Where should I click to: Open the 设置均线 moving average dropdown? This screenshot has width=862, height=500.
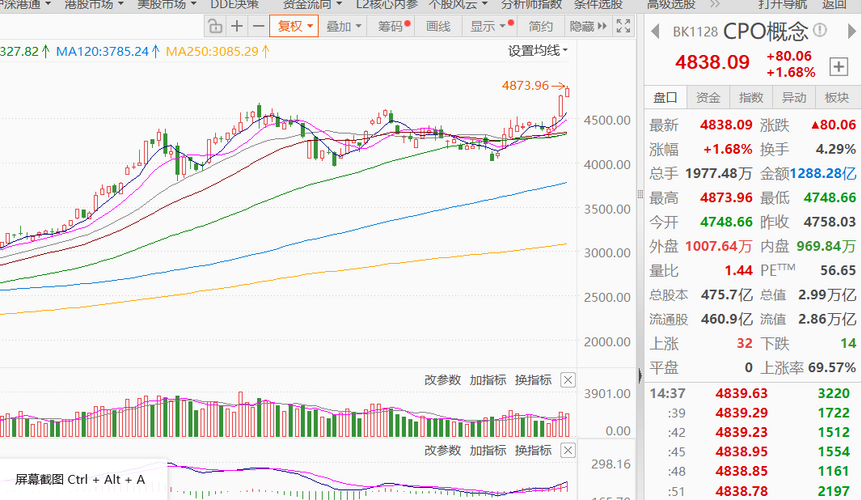pyautogui.click(x=537, y=50)
